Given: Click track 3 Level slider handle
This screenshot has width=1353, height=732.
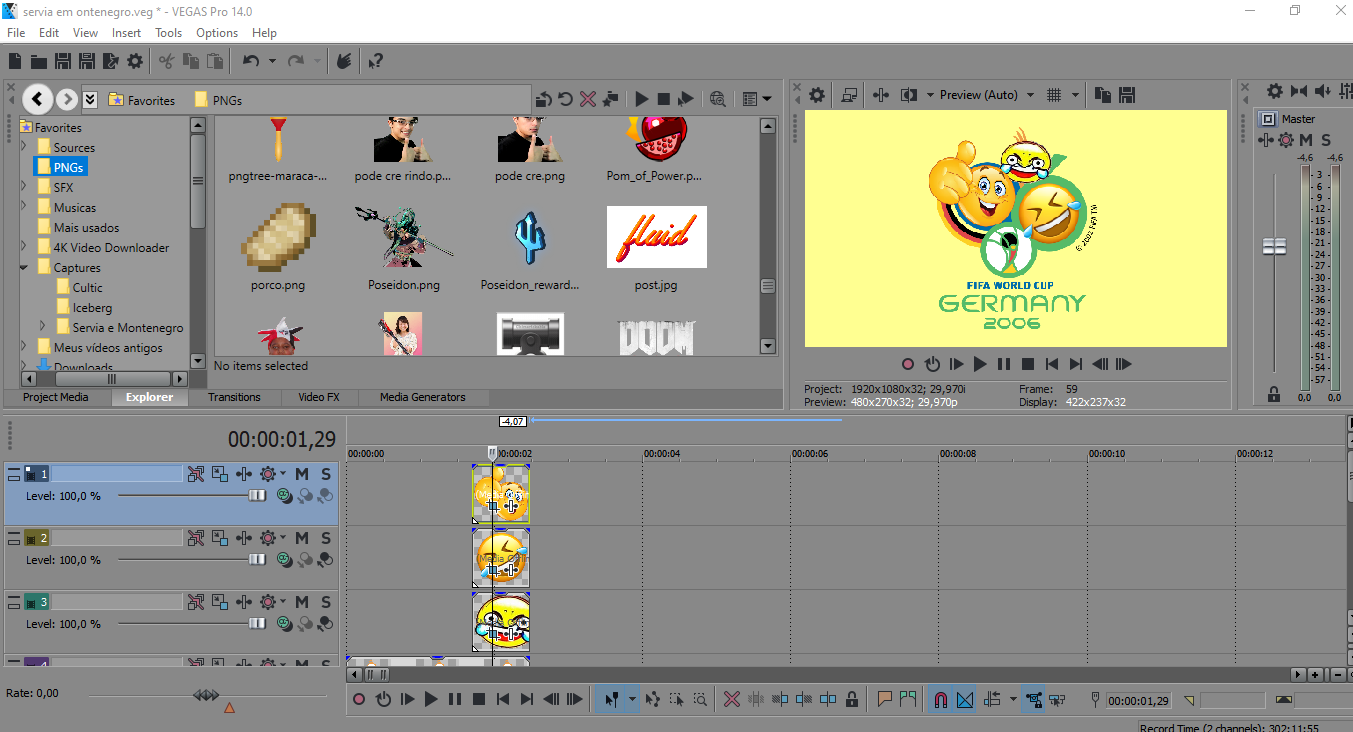Looking at the screenshot, I should point(257,624).
